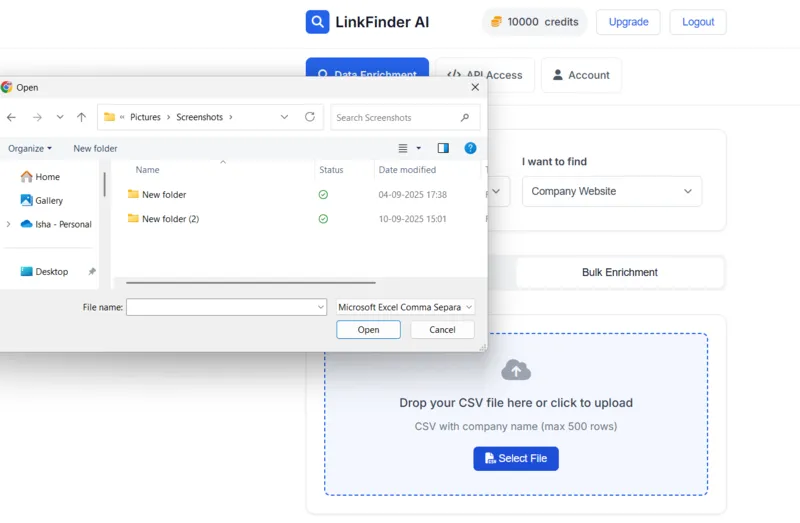The width and height of the screenshot is (800, 523).
Task: Select the New folder (2) entry
Action: click(170, 219)
